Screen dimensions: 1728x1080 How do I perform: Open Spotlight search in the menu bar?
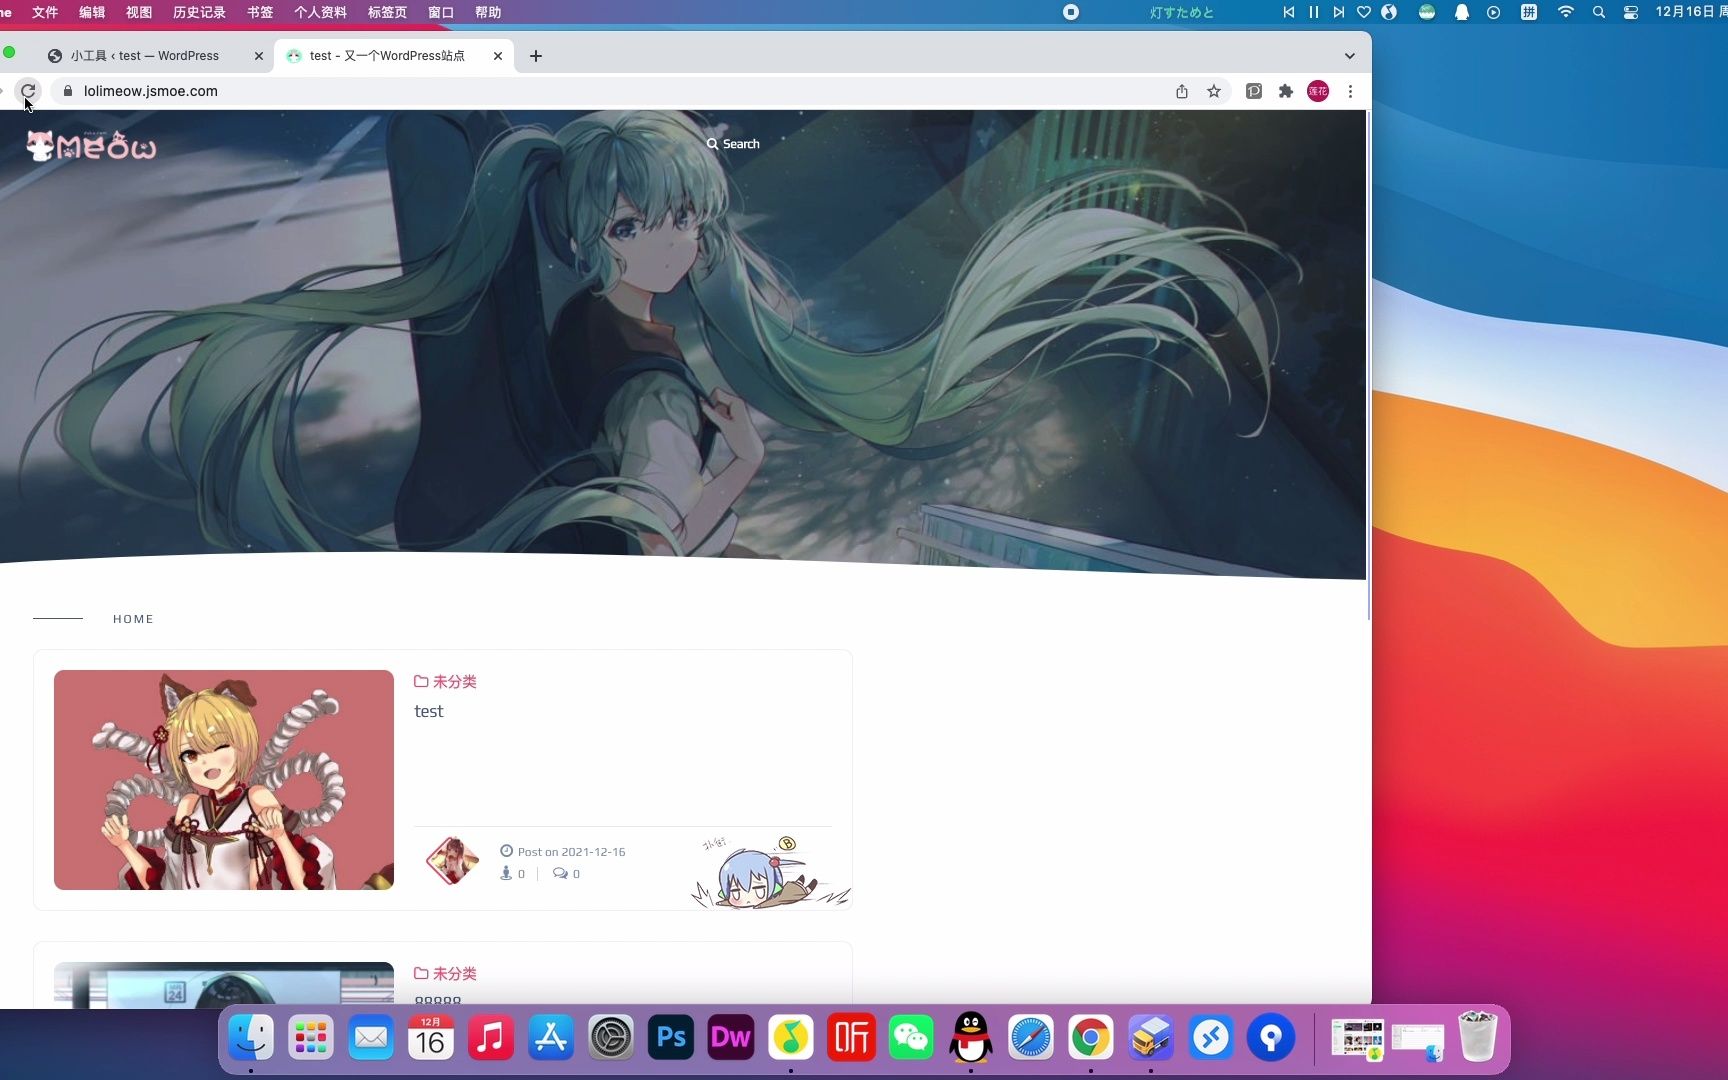[1599, 12]
